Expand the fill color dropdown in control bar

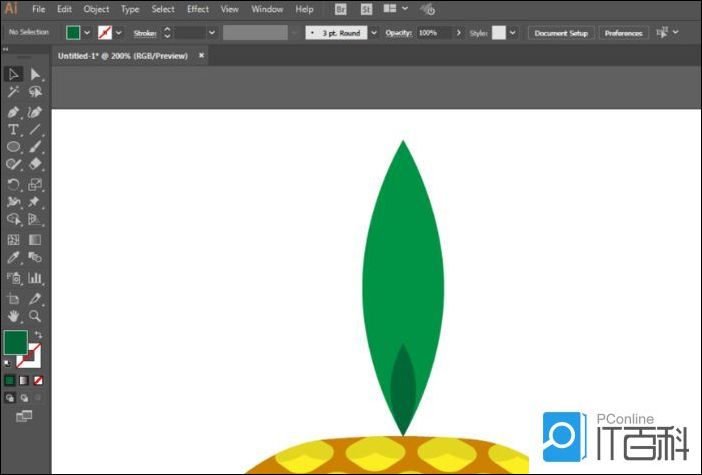pos(87,33)
